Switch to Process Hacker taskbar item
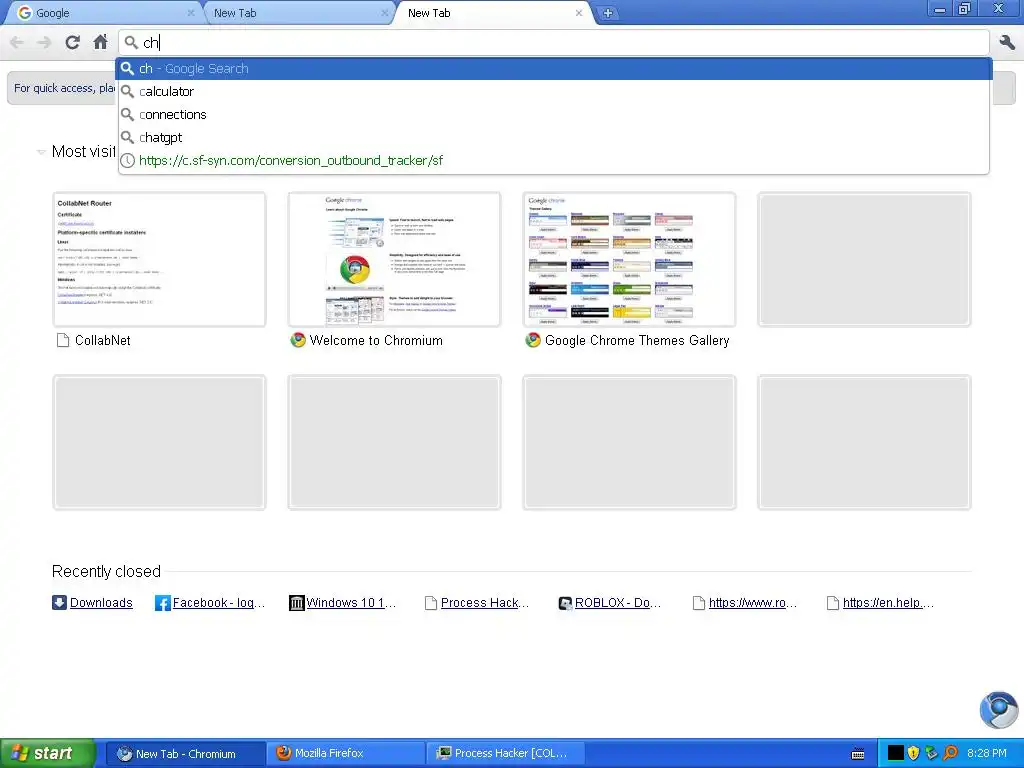 coord(505,754)
